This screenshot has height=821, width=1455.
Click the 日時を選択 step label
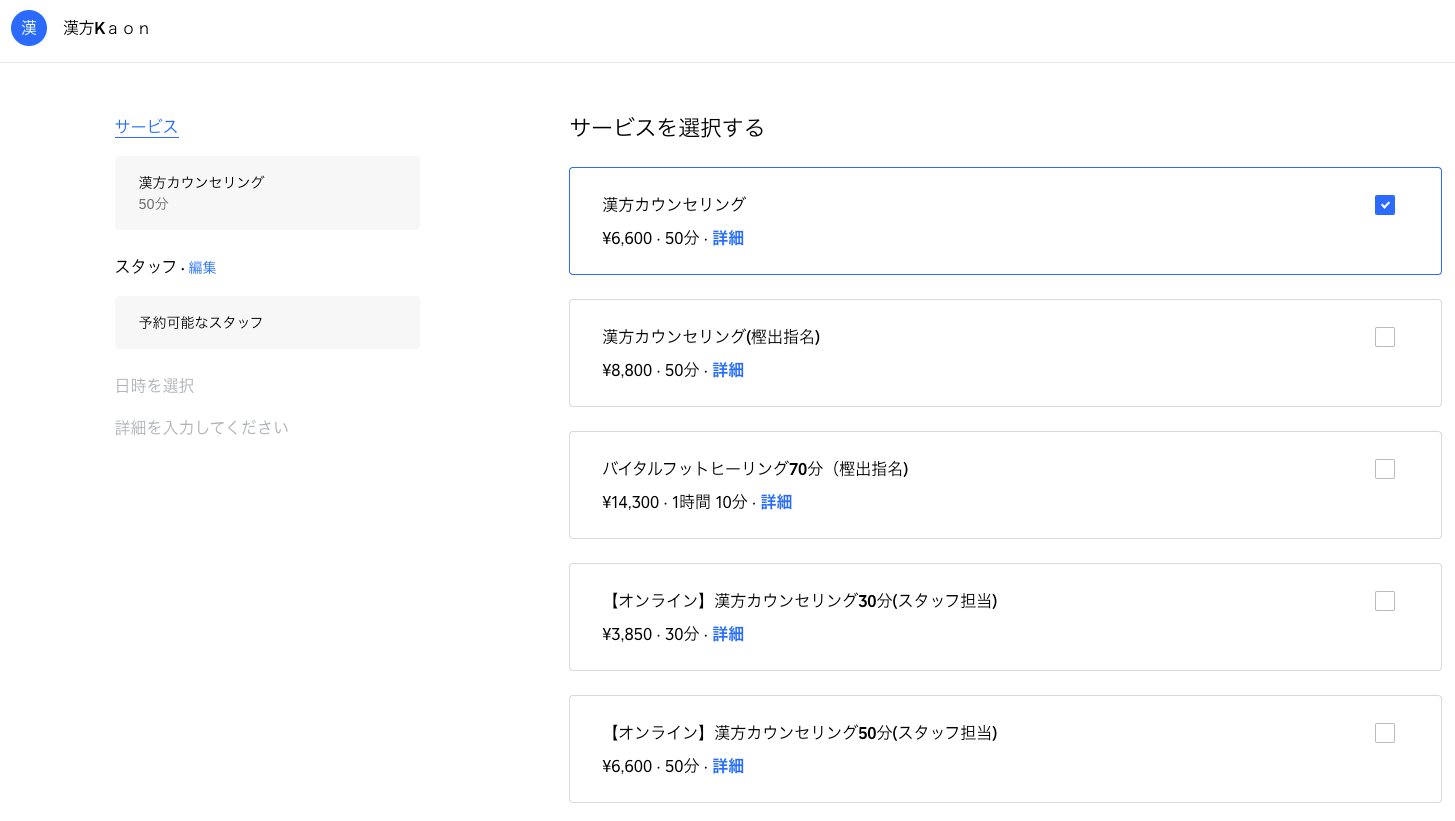click(x=154, y=385)
